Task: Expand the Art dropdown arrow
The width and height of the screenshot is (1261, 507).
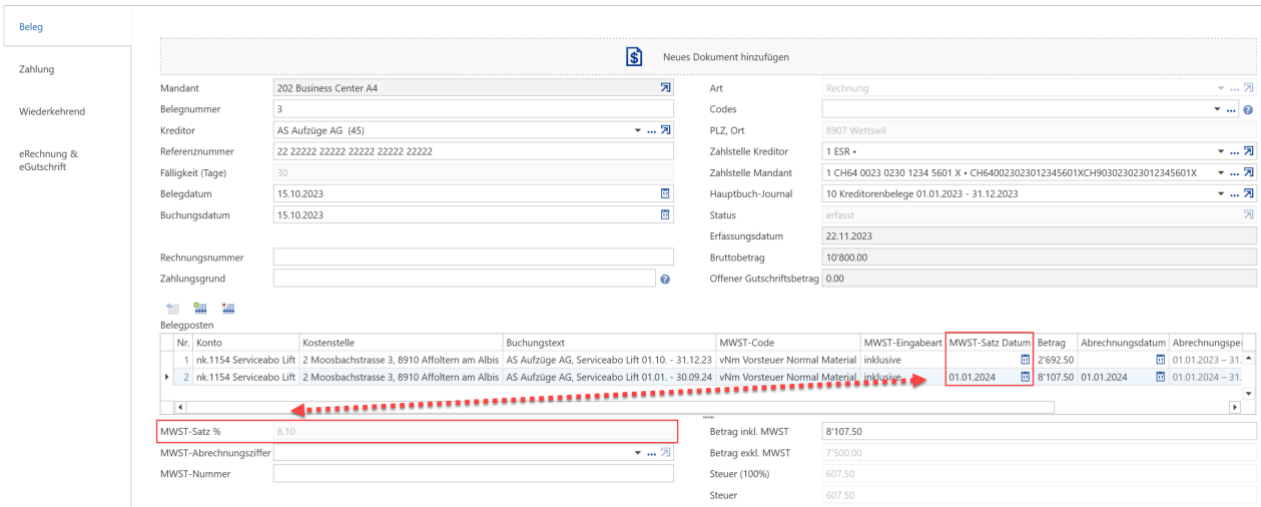Action: pyautogui.click(x=1220, y=88)
